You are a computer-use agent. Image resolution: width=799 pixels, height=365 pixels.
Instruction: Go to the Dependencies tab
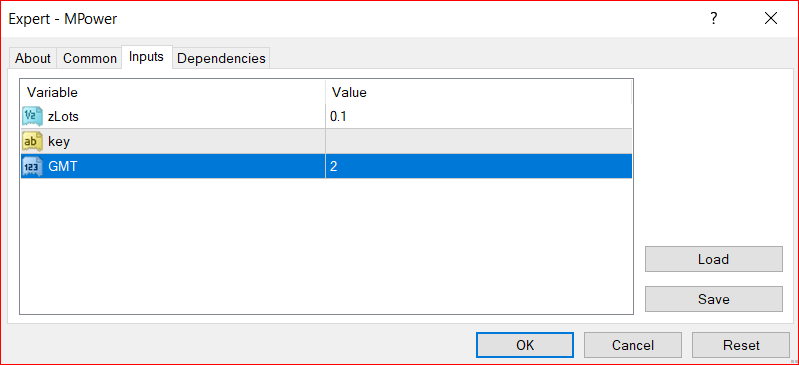[221, 58]
